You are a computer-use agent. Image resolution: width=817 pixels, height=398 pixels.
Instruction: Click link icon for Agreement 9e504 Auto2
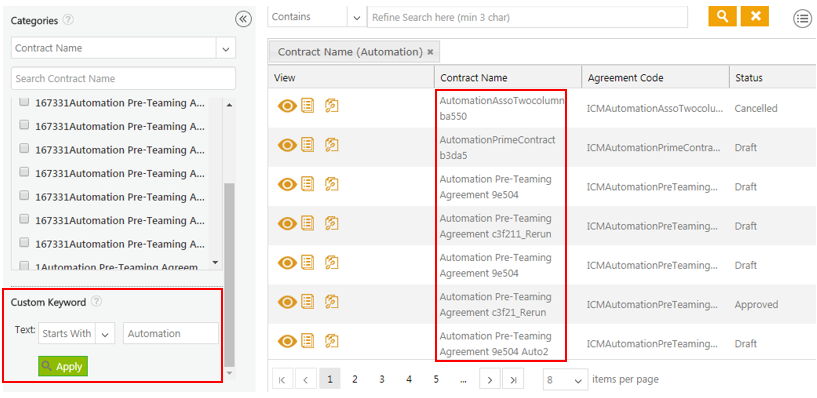331,341
